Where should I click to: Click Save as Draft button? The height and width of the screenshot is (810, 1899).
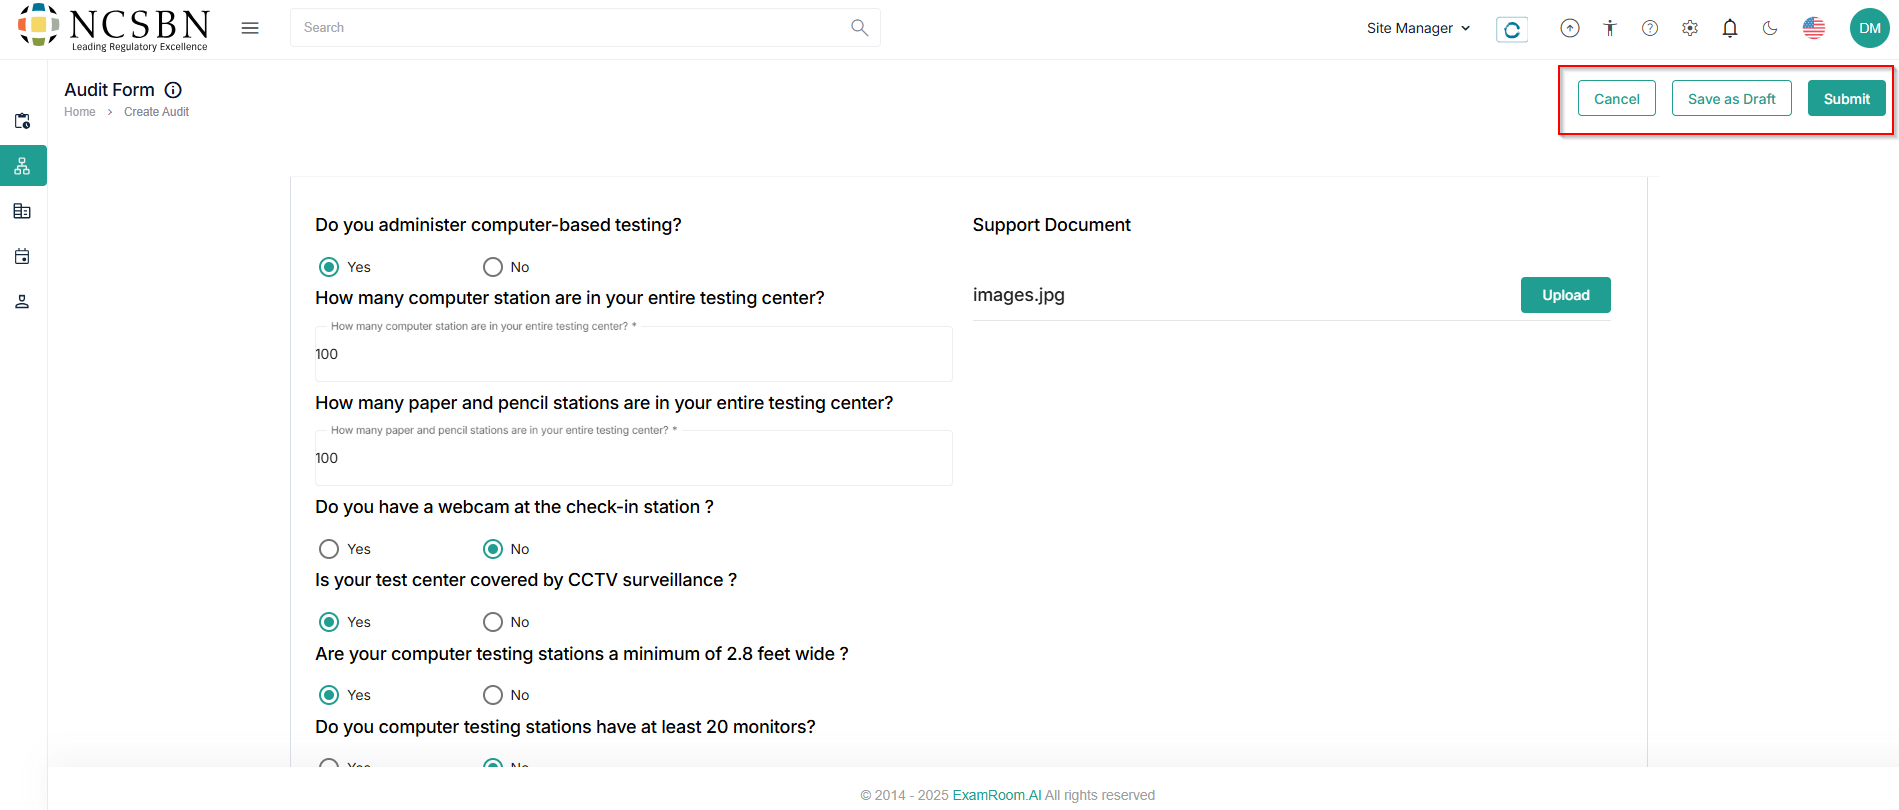pyautogui.click(x=1731, y=99)
